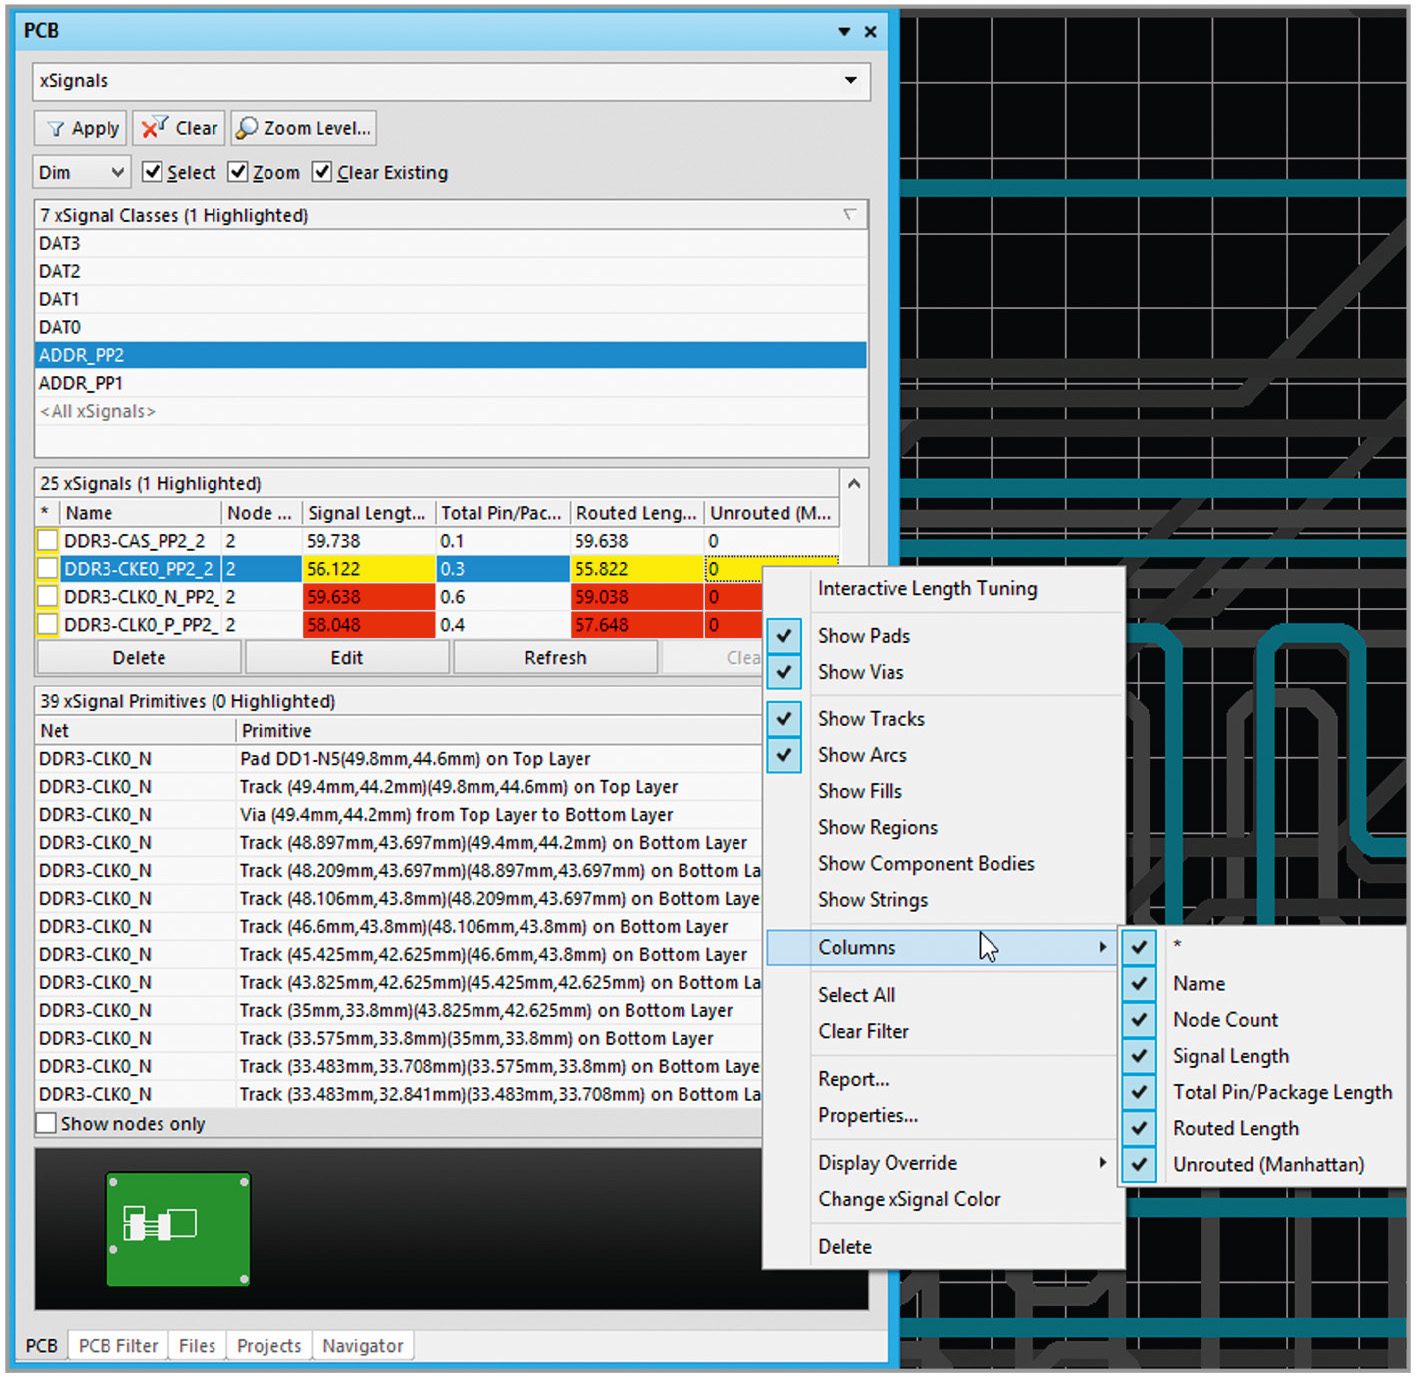Switch to the Navigator tab
Image resolution: width=1416 pixels, height=1377 pixels.
point(363,1346)
